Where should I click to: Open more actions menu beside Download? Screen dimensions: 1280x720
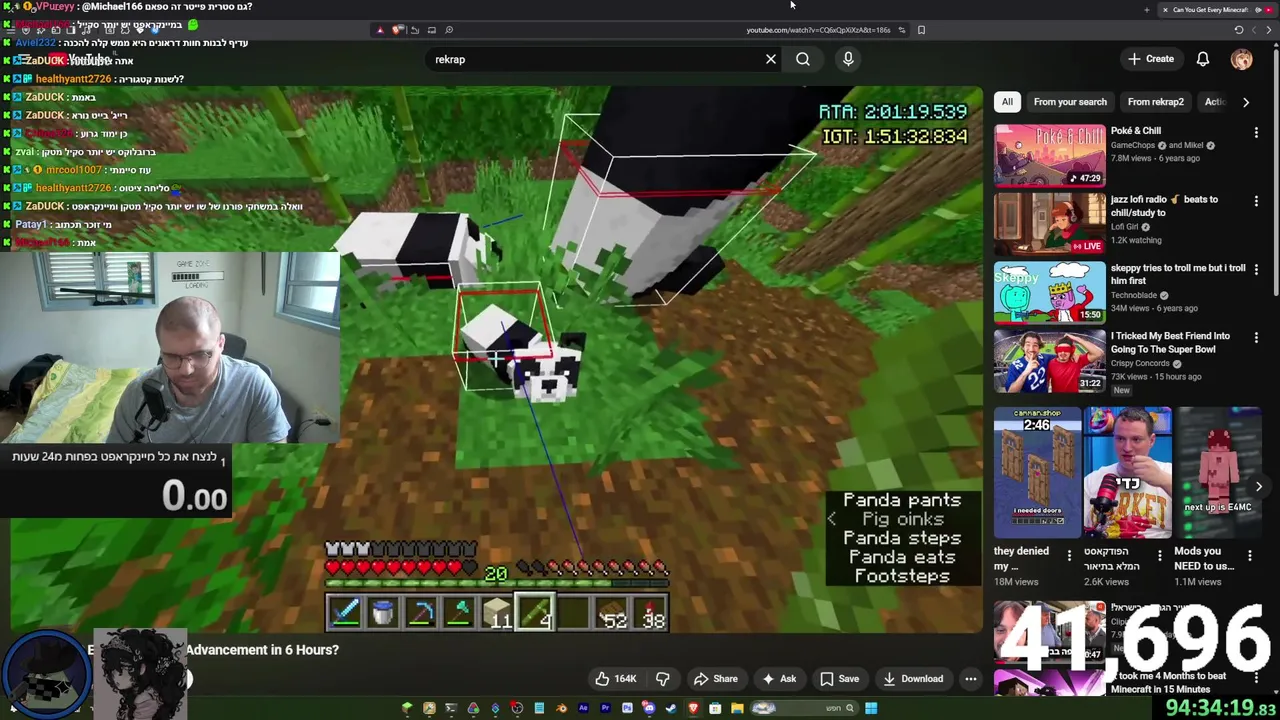[x=970, y=679]
